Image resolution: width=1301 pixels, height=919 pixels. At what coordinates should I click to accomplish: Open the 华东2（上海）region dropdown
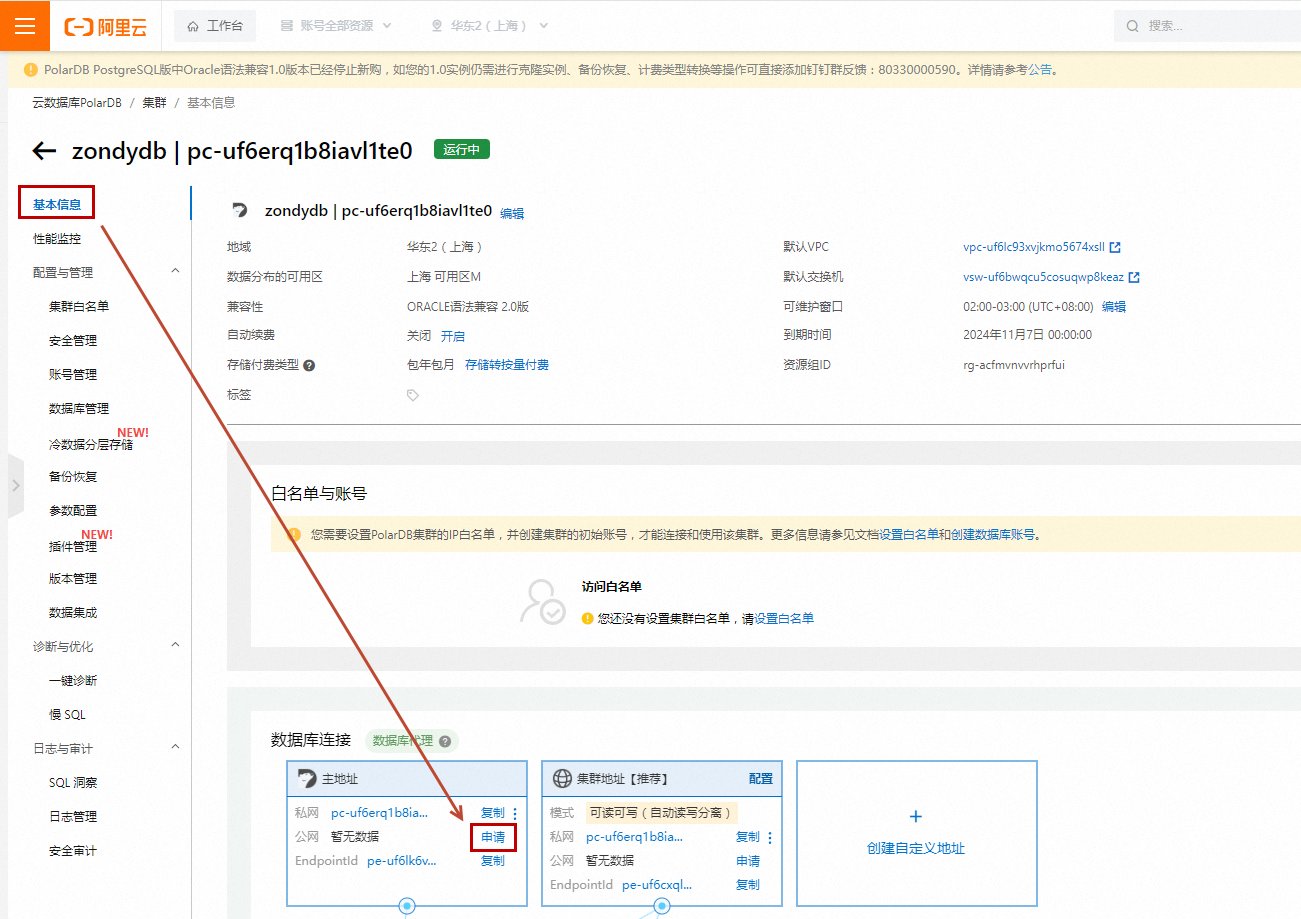click(x=490, y=26)
